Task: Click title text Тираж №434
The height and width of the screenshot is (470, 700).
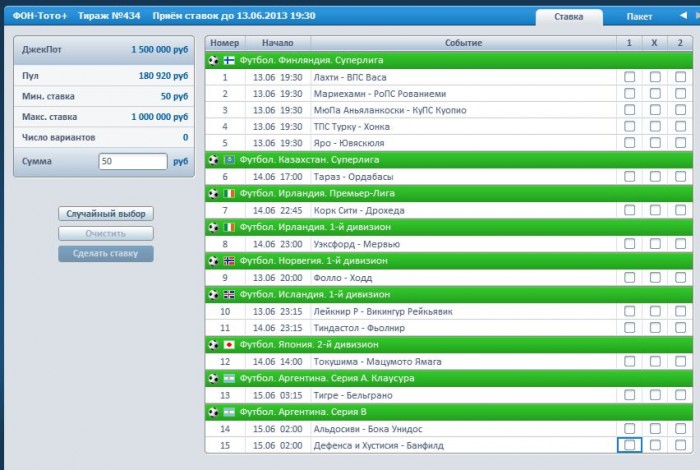Action: click(x=109, y=16)
